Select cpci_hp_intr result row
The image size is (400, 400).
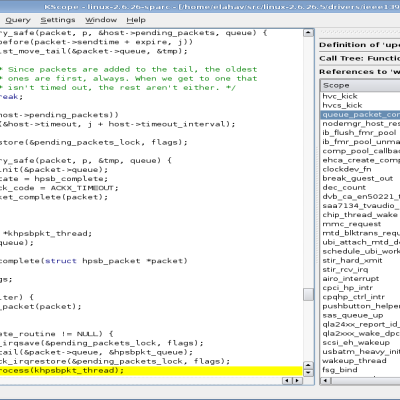(x=360, y=288)
